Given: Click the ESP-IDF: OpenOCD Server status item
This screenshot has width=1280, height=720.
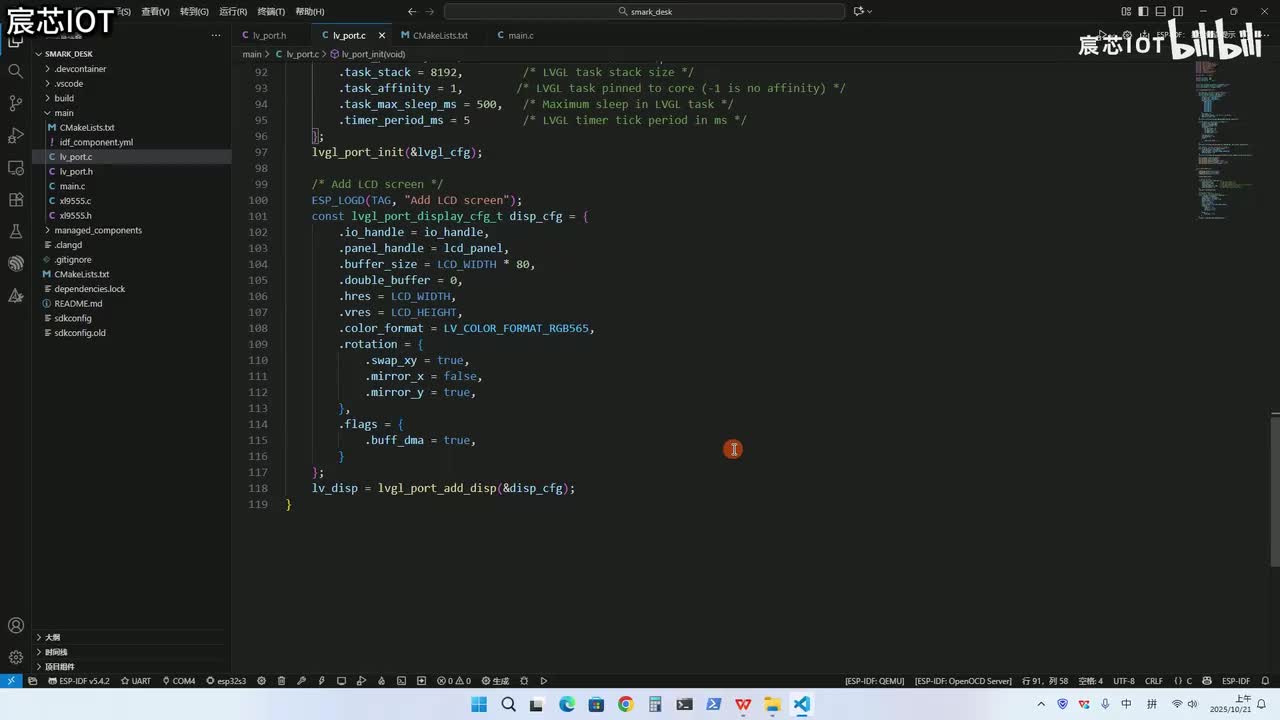Looking at the screenshot, I should click(963, 681).
